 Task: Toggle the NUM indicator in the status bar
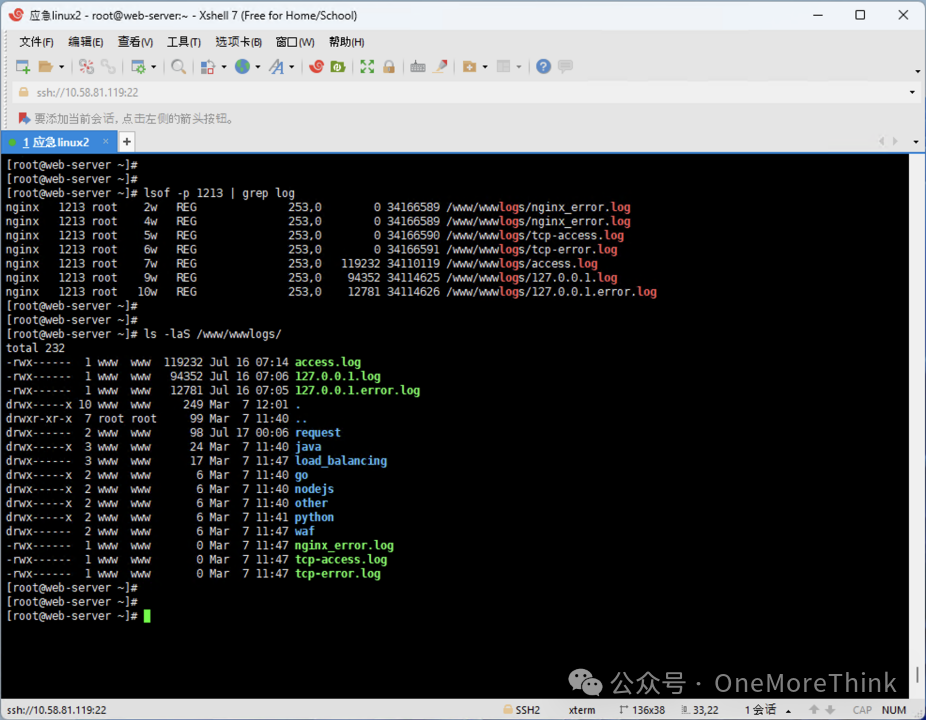[893, 710]
